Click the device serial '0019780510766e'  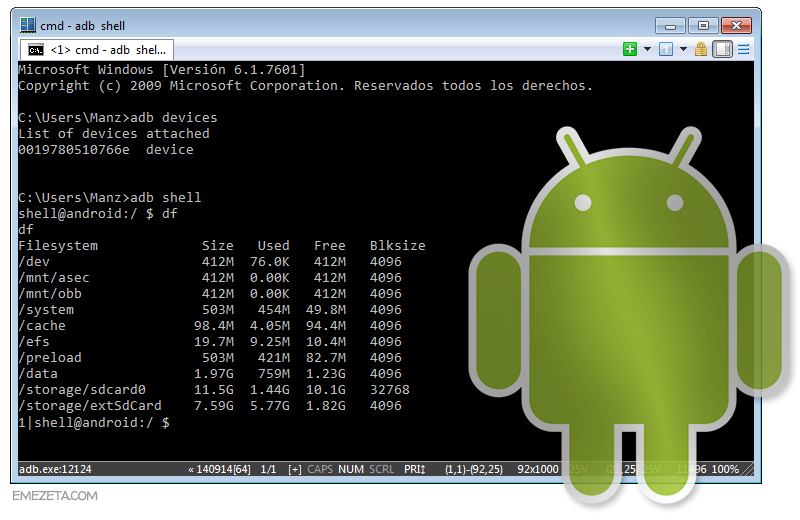coord(74,150)
